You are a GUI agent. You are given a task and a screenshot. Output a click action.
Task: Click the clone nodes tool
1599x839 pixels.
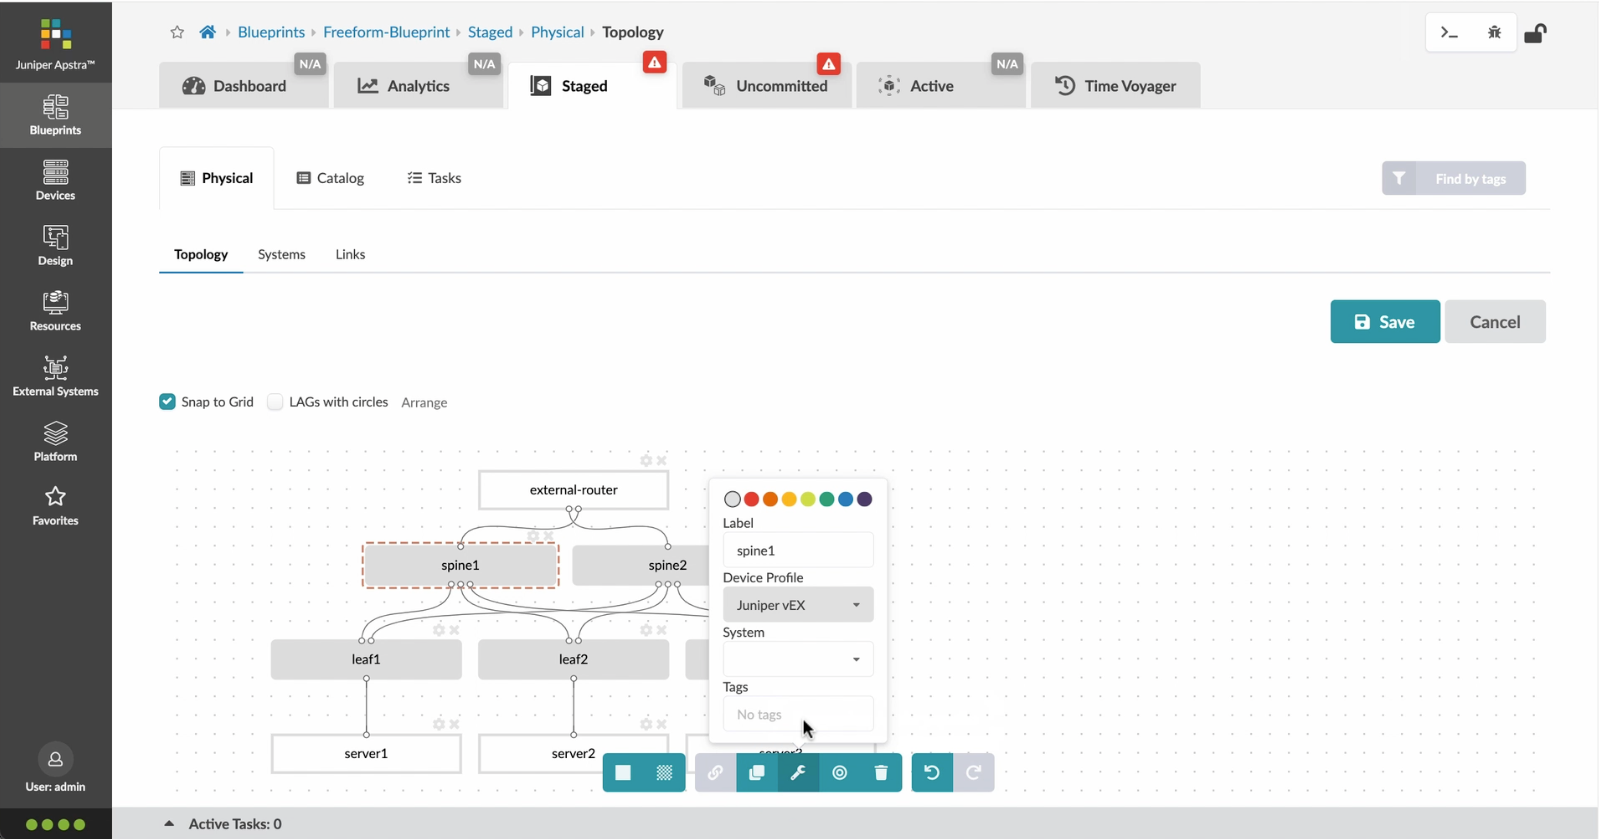757,772
